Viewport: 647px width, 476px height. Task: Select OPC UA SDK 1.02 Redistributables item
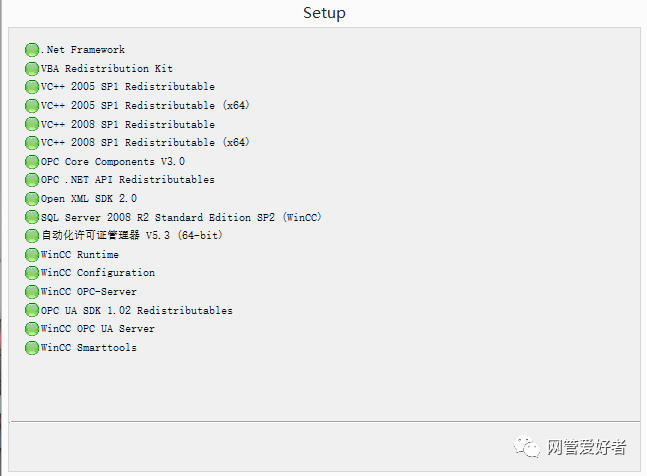click(x=136, y=311)
